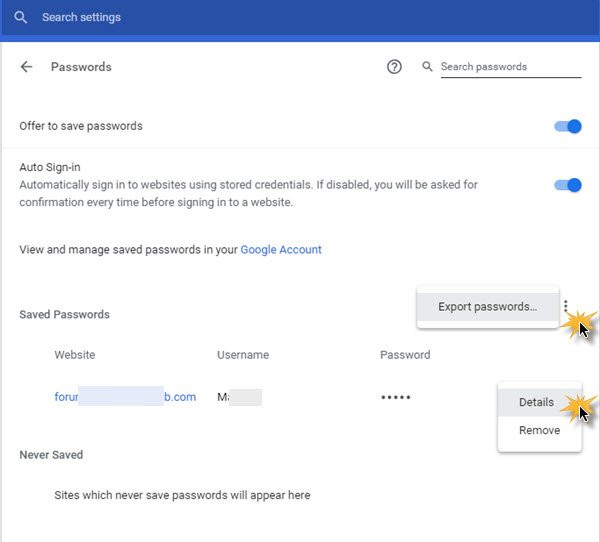
Task: Click the masked password dots
Action: (x=396, y=397)
